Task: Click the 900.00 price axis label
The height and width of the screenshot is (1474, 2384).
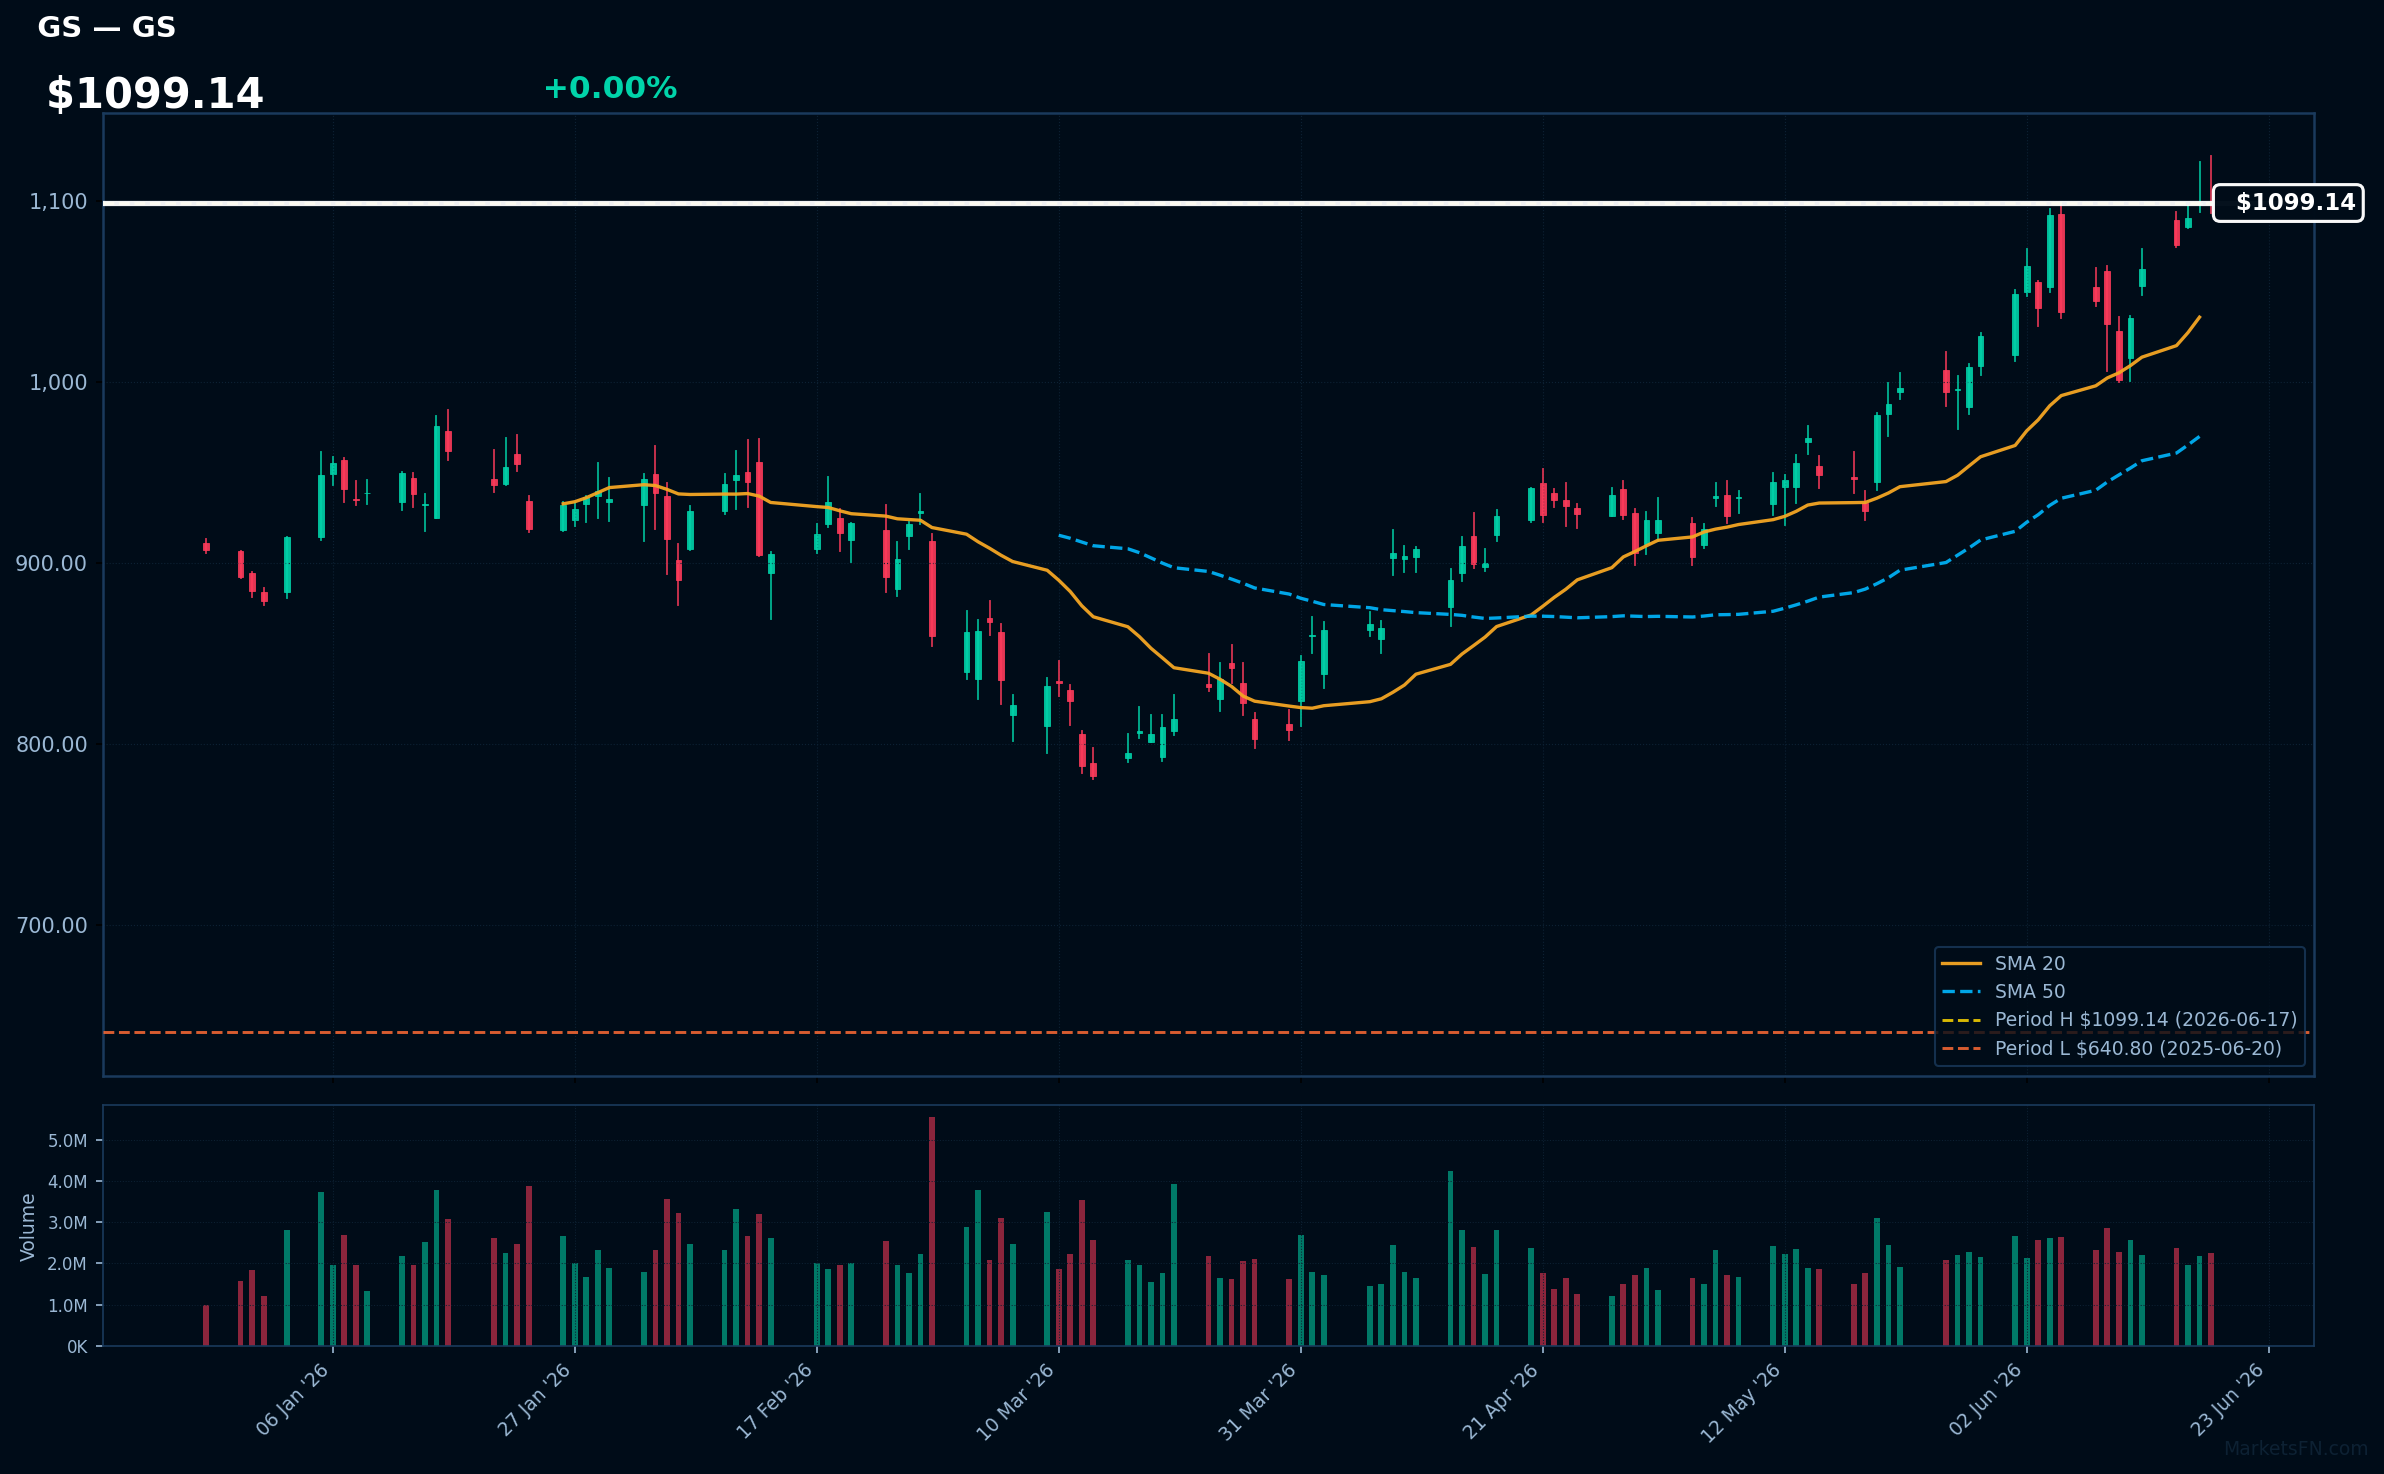Action: (x=52, y=564)
